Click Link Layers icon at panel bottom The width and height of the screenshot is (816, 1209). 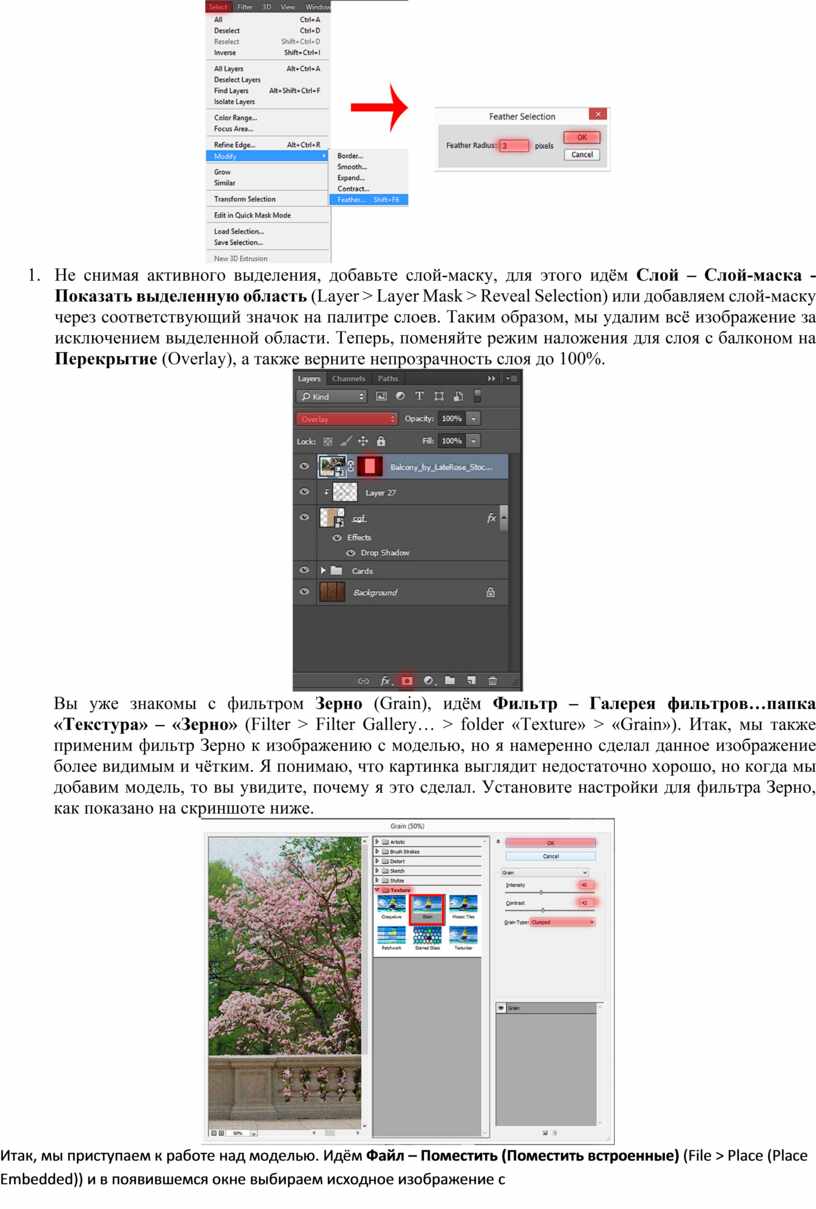pyautogui.click(x=364, y=680)
